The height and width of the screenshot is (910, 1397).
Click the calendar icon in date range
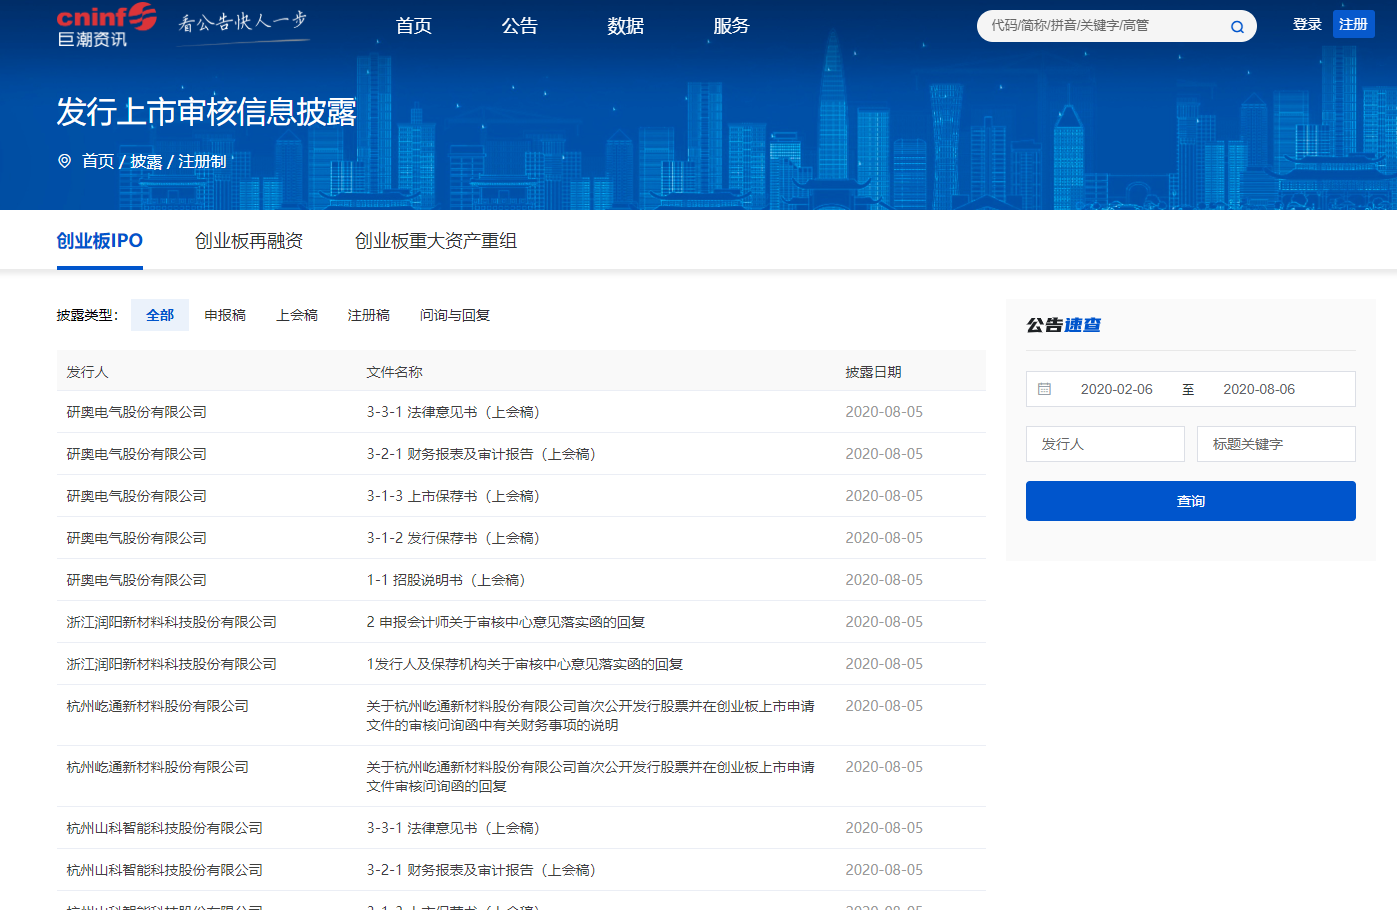point(1044,389)
